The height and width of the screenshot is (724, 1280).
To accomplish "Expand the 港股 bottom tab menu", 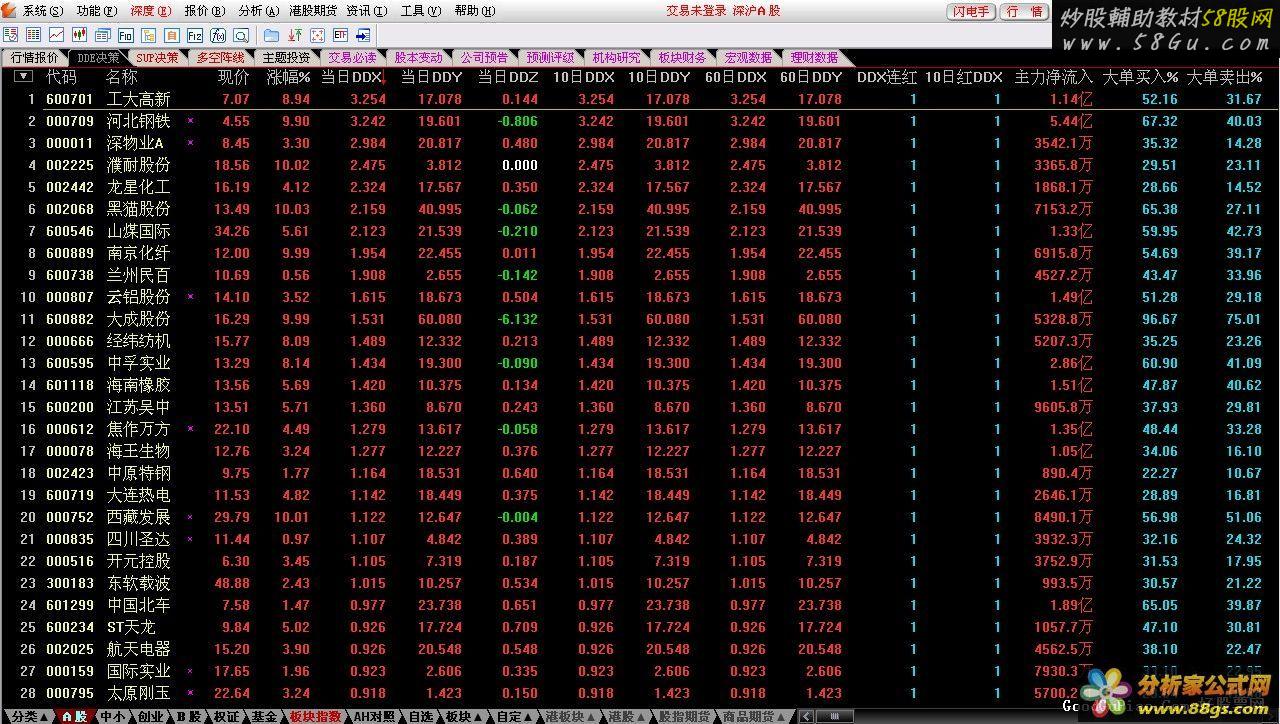I will pyautogui.click(x=625, y=716).
